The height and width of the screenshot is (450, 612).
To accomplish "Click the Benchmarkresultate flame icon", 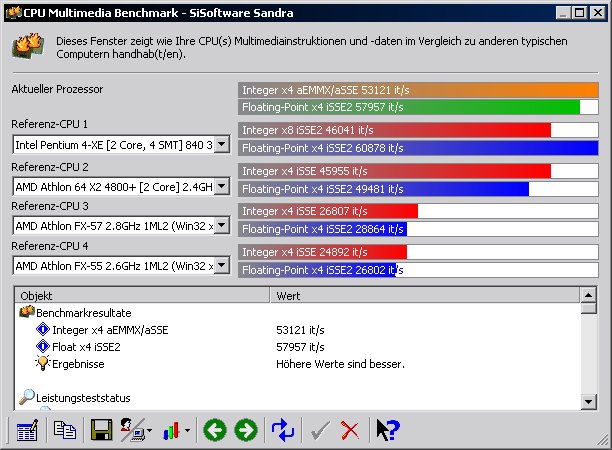I will [27, 312].
